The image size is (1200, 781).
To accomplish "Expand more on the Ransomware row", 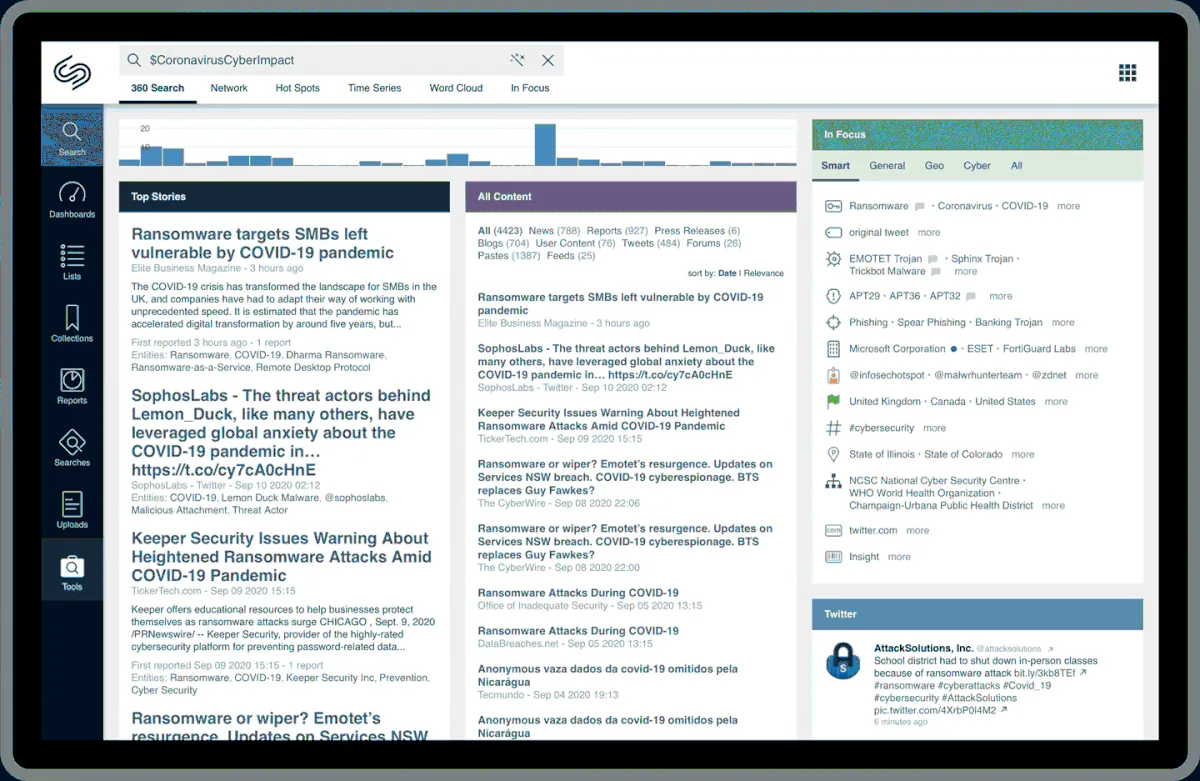I will click(x=1068, y=206).
